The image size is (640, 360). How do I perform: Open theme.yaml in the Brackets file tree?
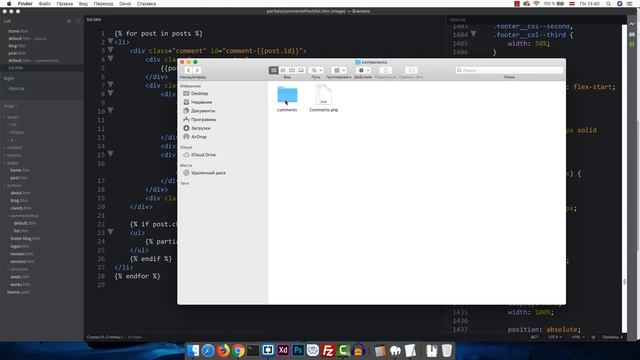click(18, 292)
